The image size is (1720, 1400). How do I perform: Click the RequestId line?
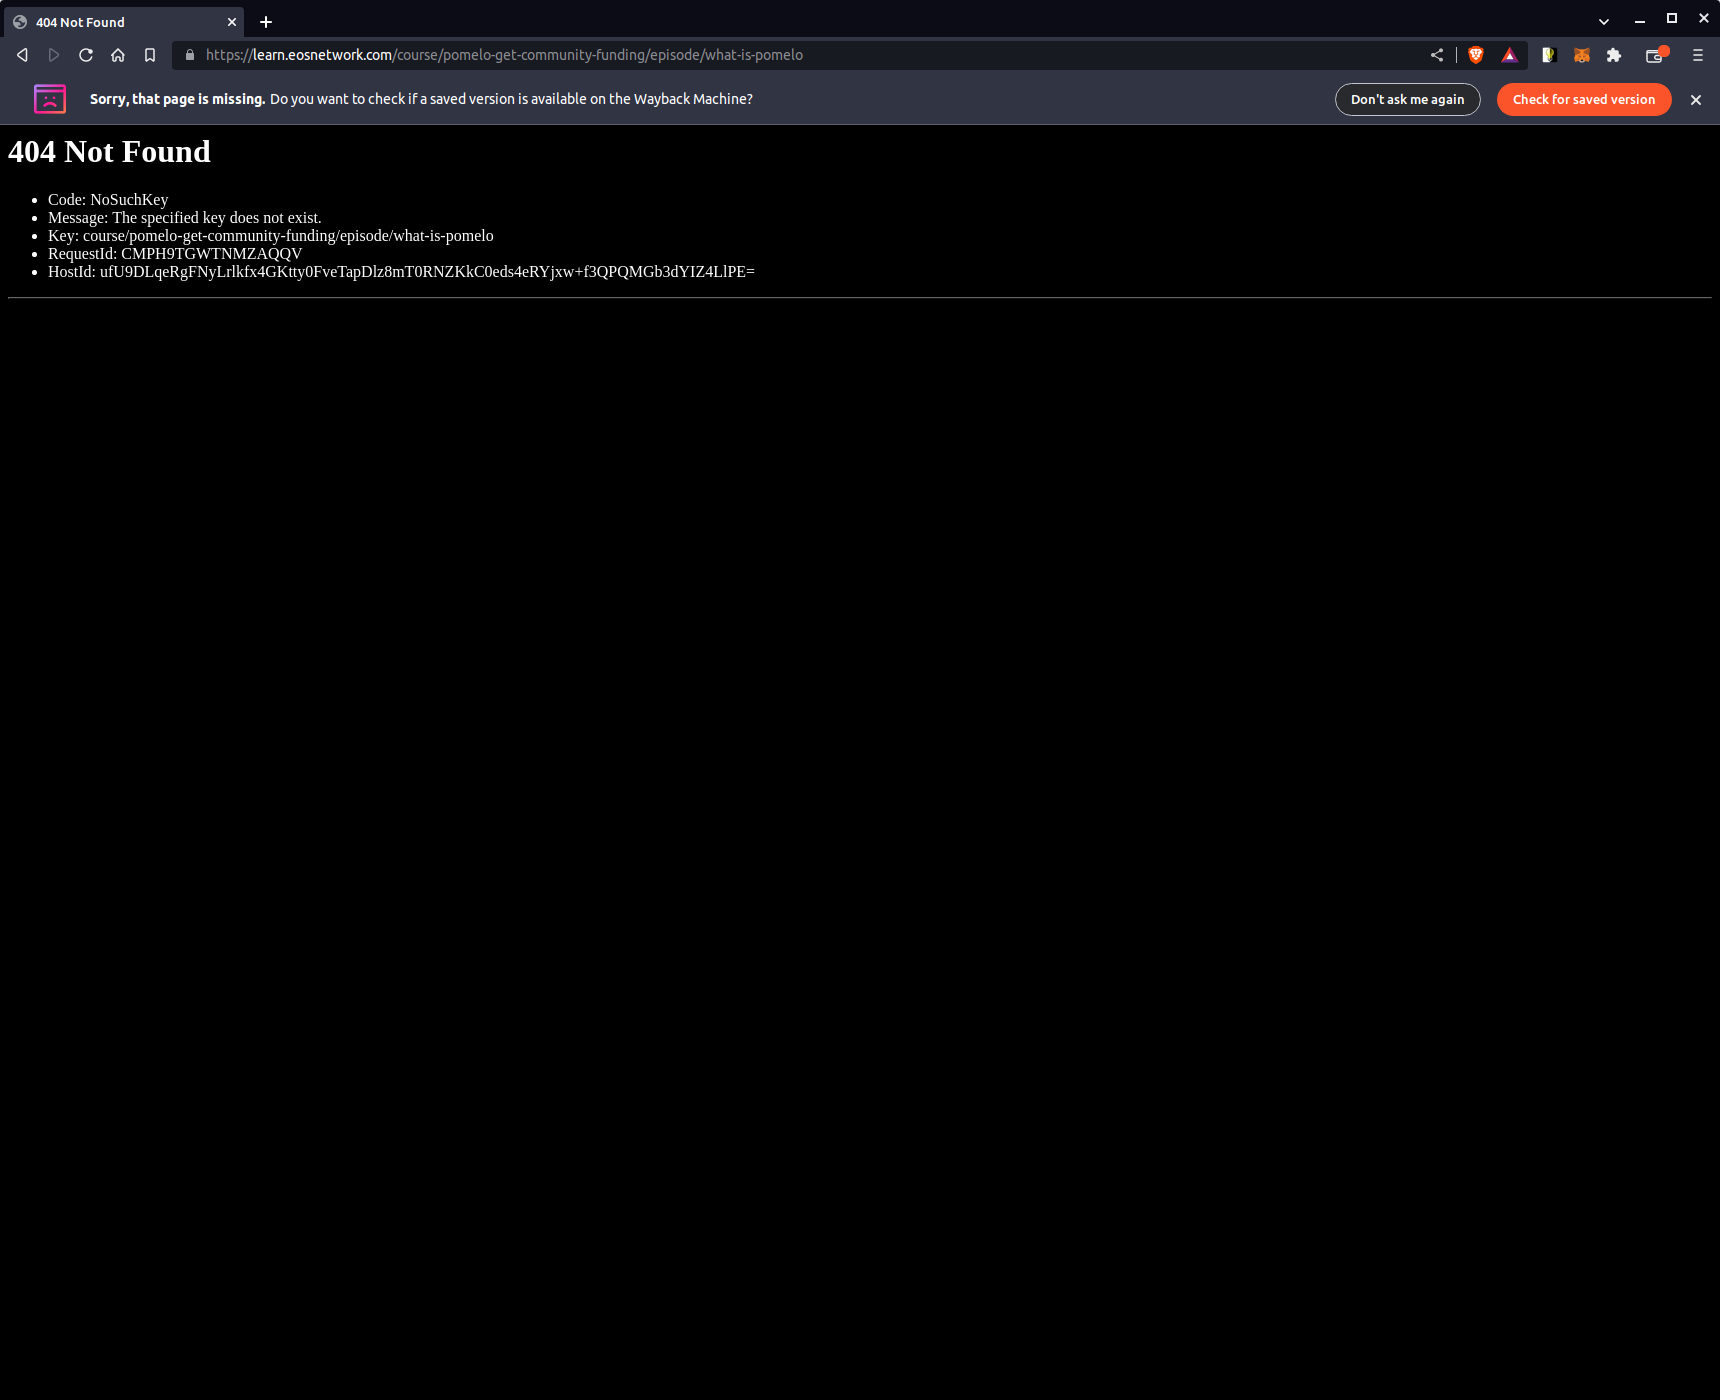coord(175,254)
